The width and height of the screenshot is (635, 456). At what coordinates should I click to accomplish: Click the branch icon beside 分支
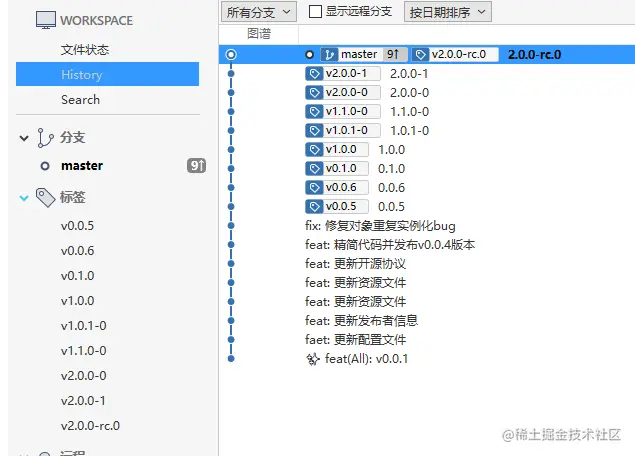coord(45,138)
